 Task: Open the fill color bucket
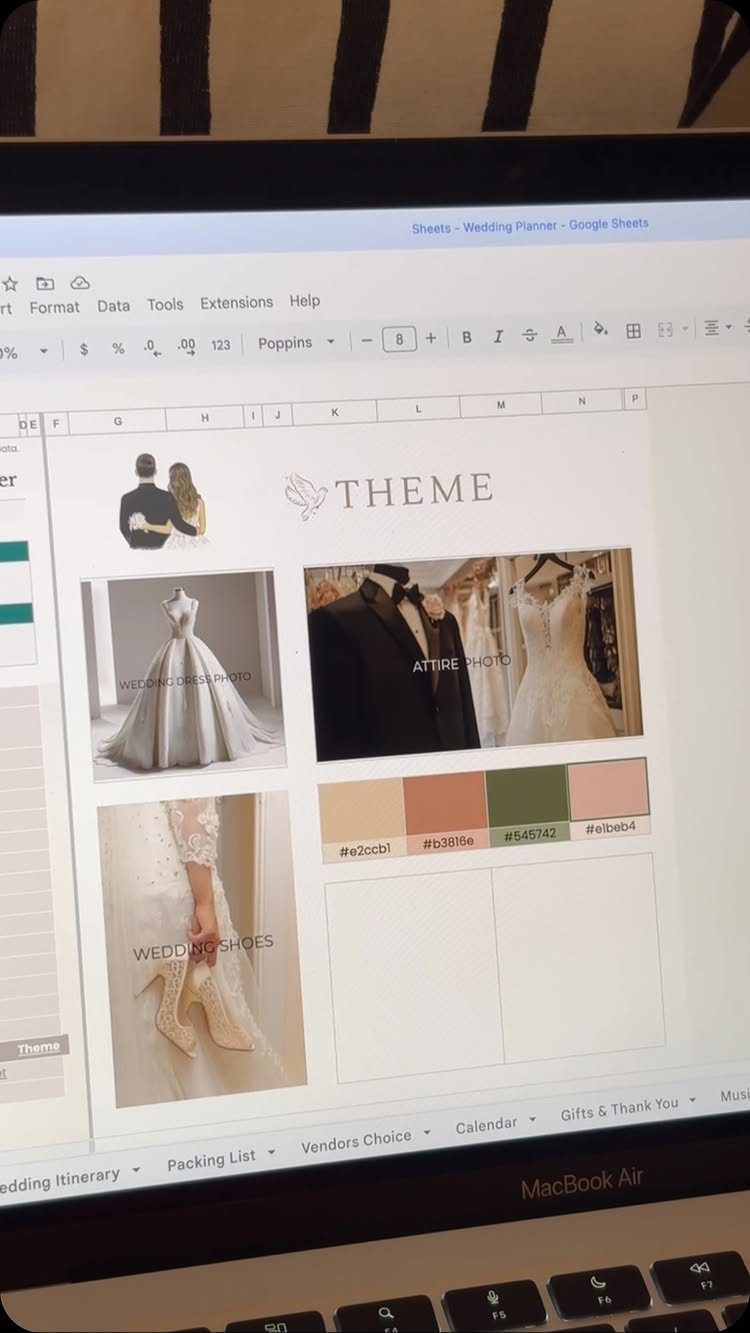click(x=600, y=331)
